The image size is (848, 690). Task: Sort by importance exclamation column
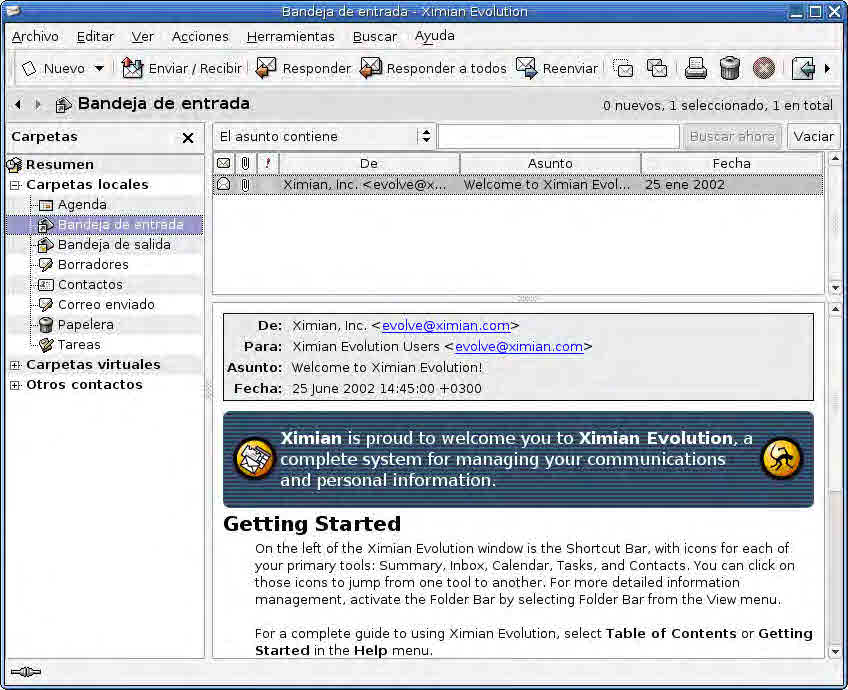point(267,163)
